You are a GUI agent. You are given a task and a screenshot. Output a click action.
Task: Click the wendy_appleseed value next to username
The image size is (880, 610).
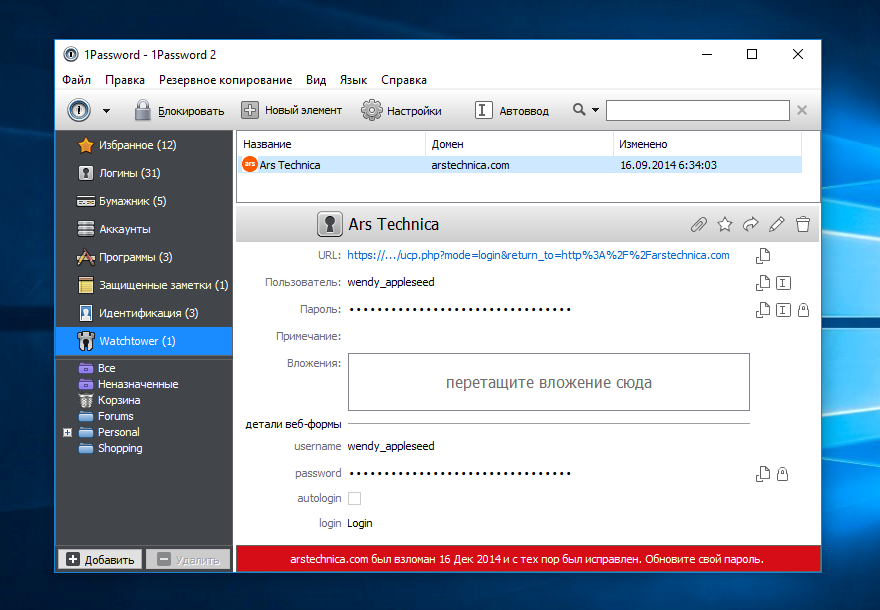pyautogui.click(x=391, y=446)
